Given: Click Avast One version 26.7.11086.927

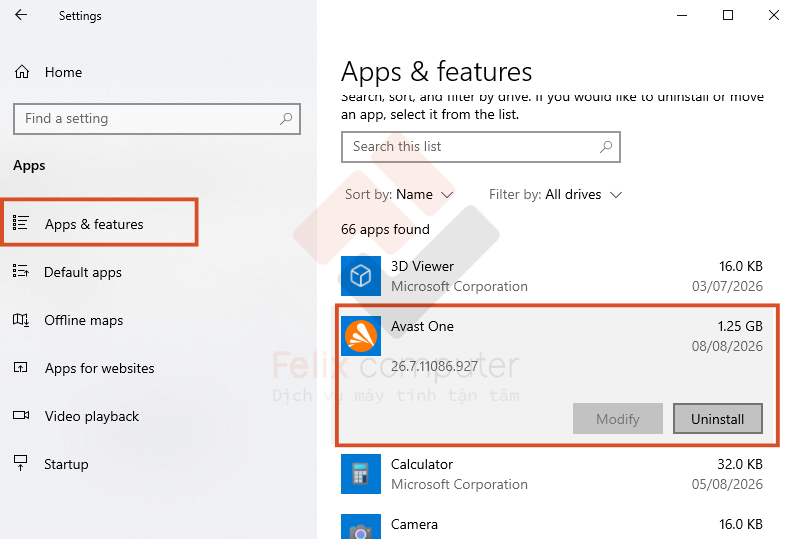Looking at the screenshot, I should (434, 366).
